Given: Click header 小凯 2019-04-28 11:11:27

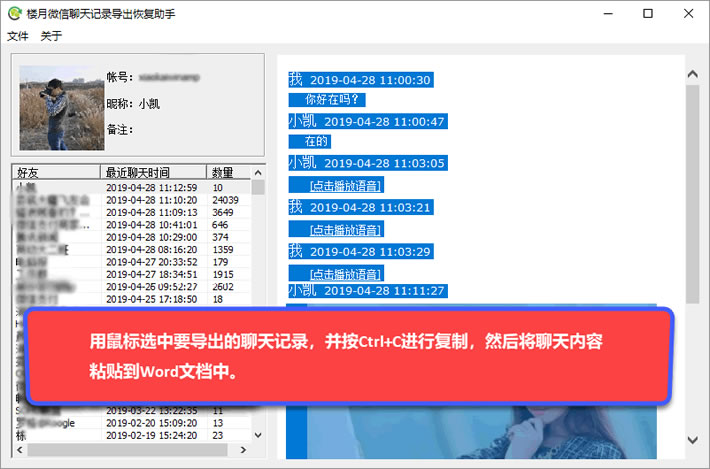Looking at the screenshot, I should (x=368, y=290).
